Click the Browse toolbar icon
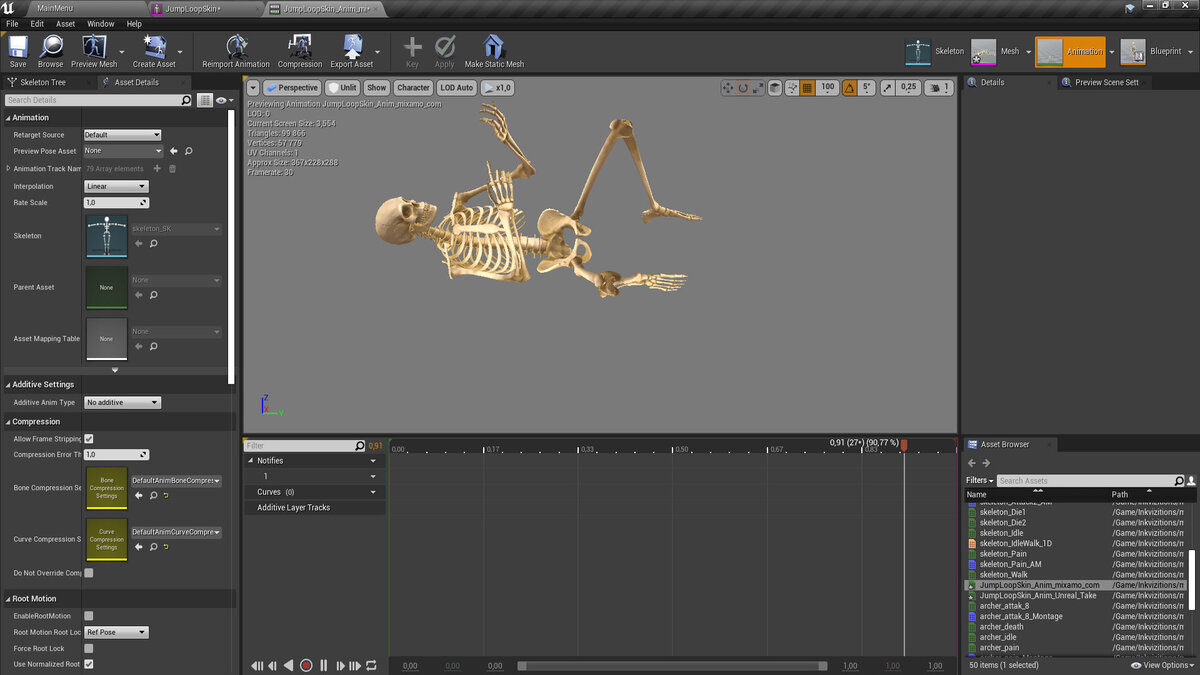Image resolution: width=1200 pixels, height=675 pixels. pyautogui.click(x=51, y=50)
